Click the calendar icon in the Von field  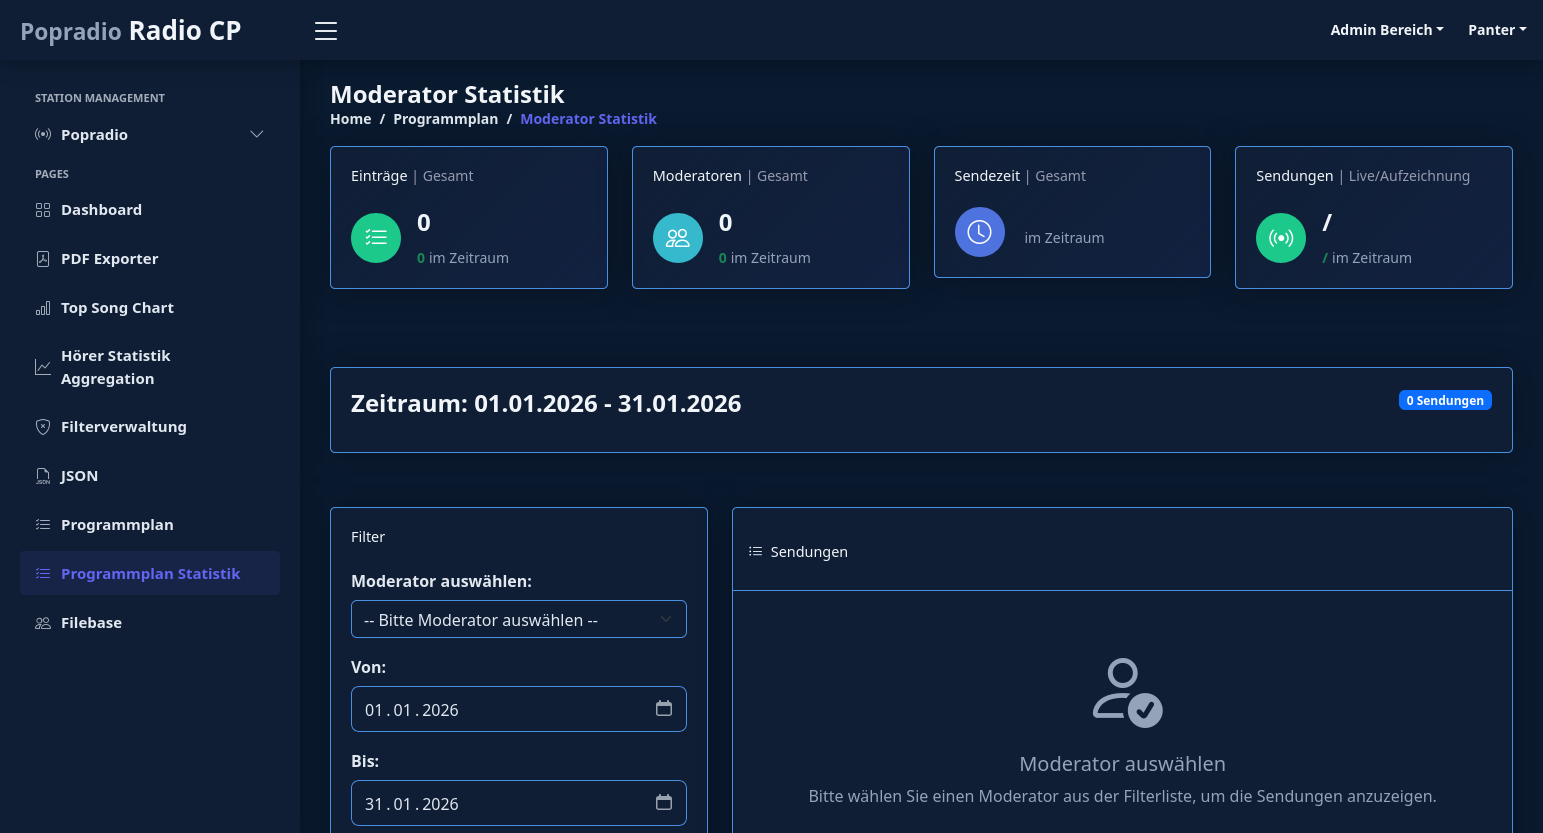tap(664, 708)
